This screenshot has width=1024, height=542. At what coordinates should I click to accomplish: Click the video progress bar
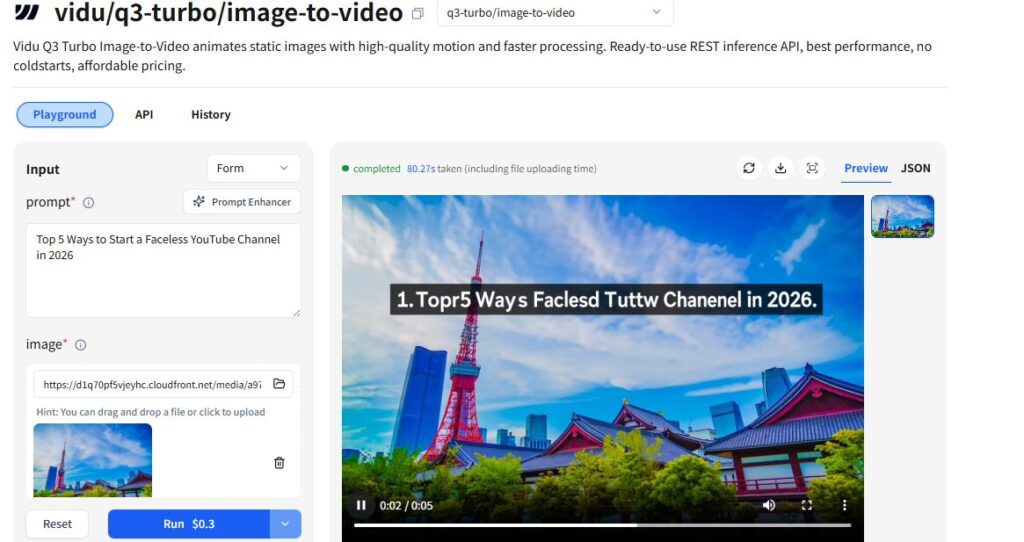(x=602, y=525)
